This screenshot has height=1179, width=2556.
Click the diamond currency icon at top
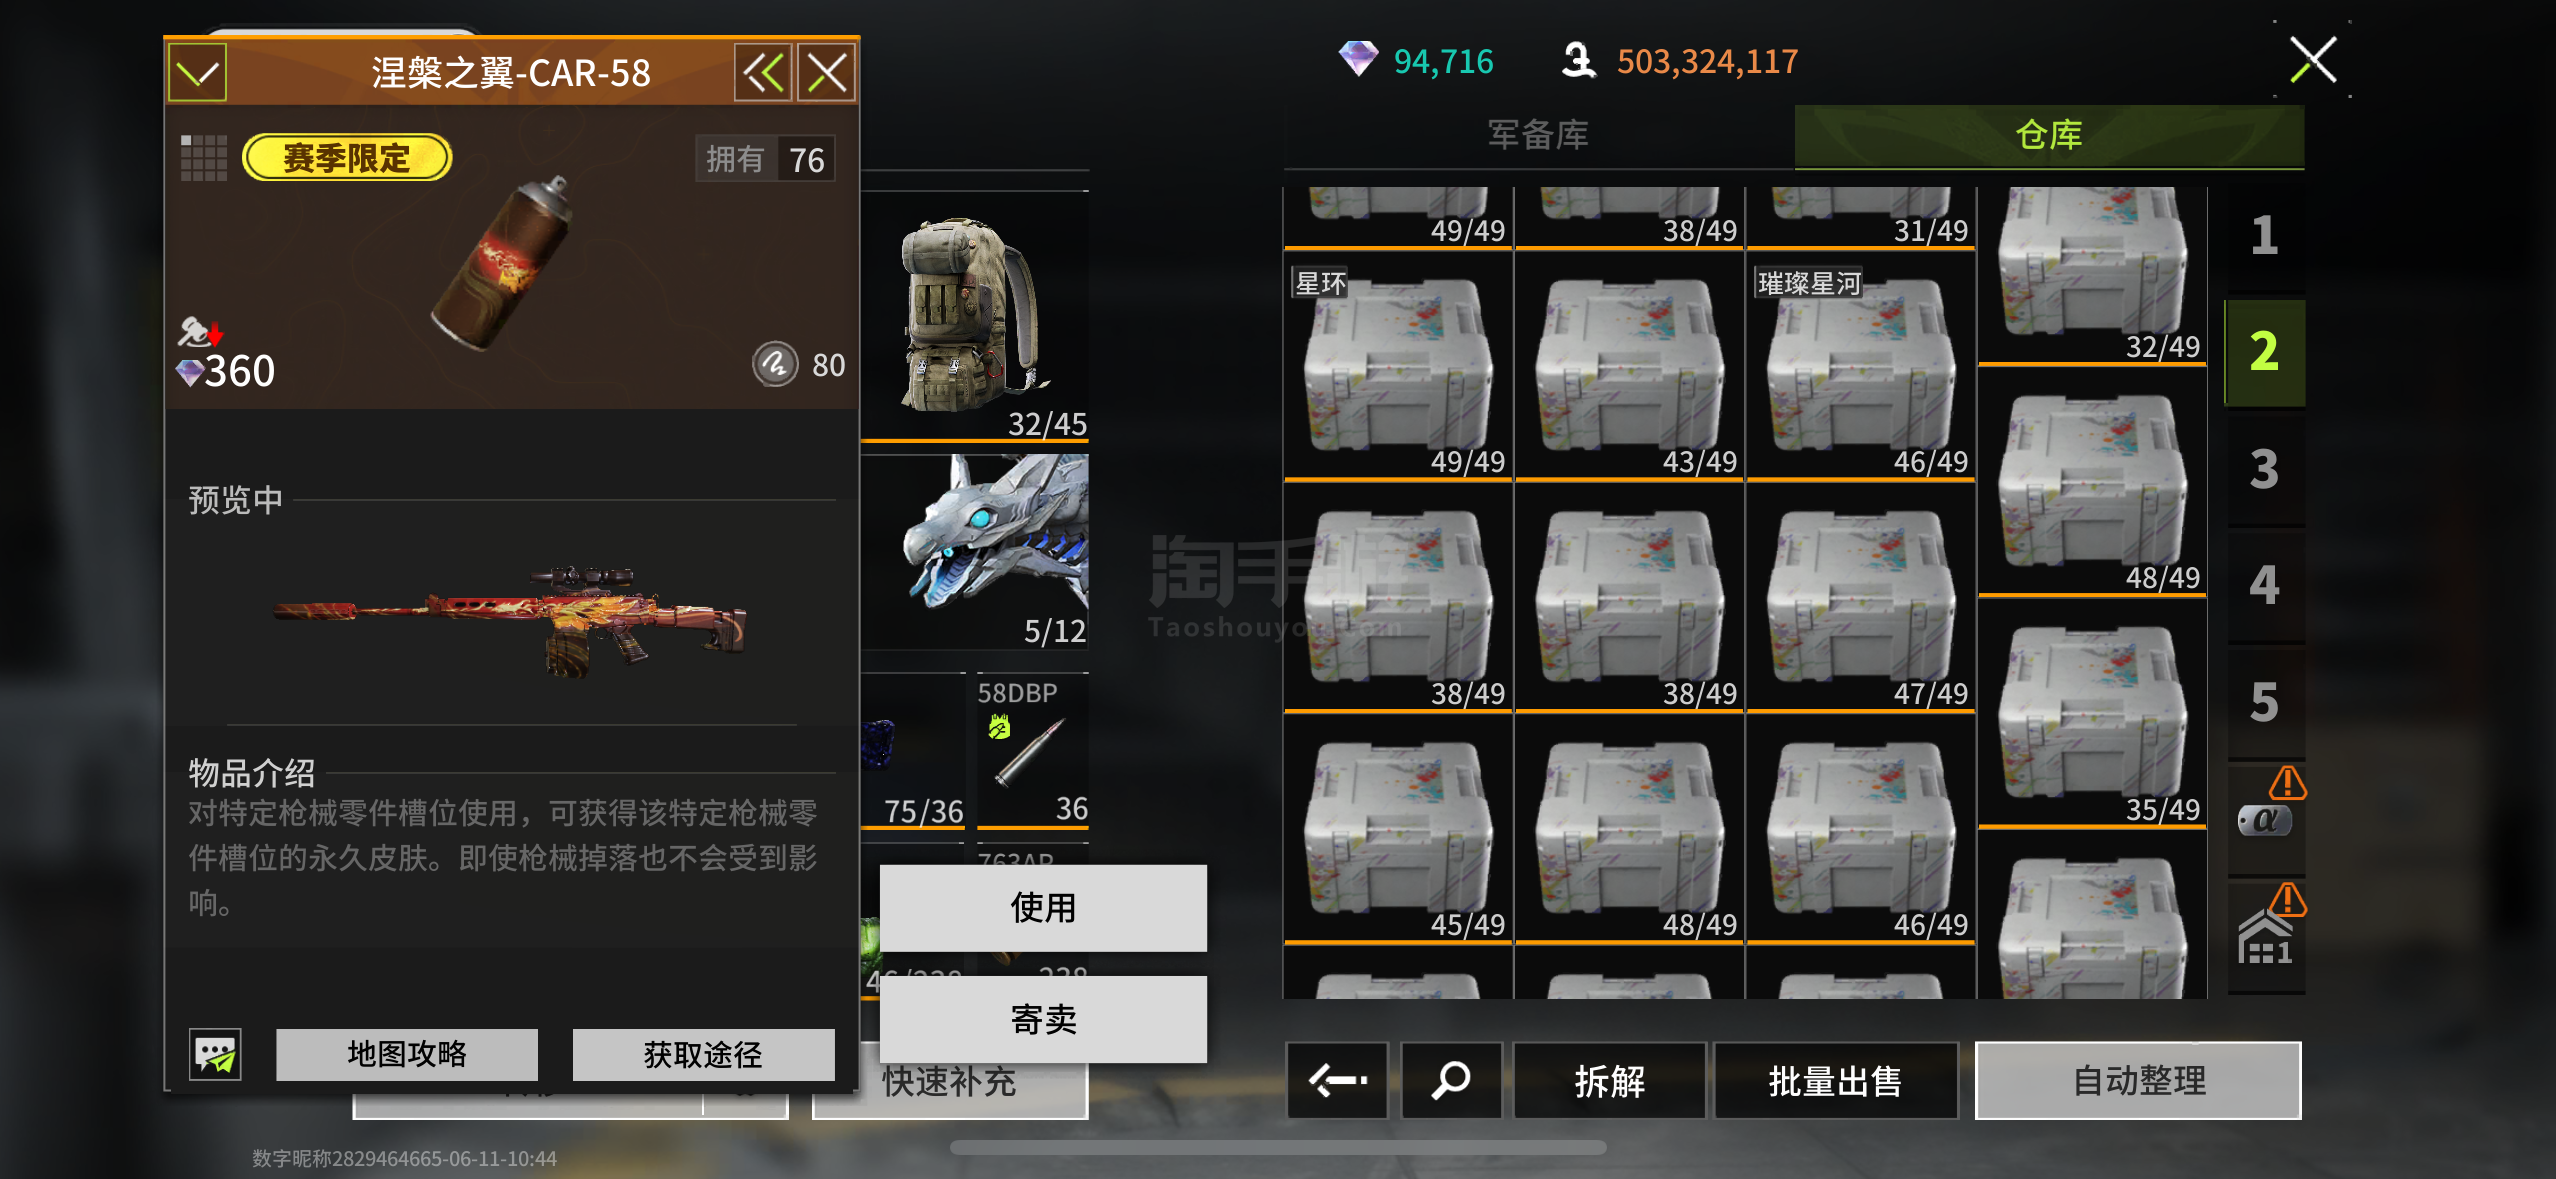(x=1358, y=58)
